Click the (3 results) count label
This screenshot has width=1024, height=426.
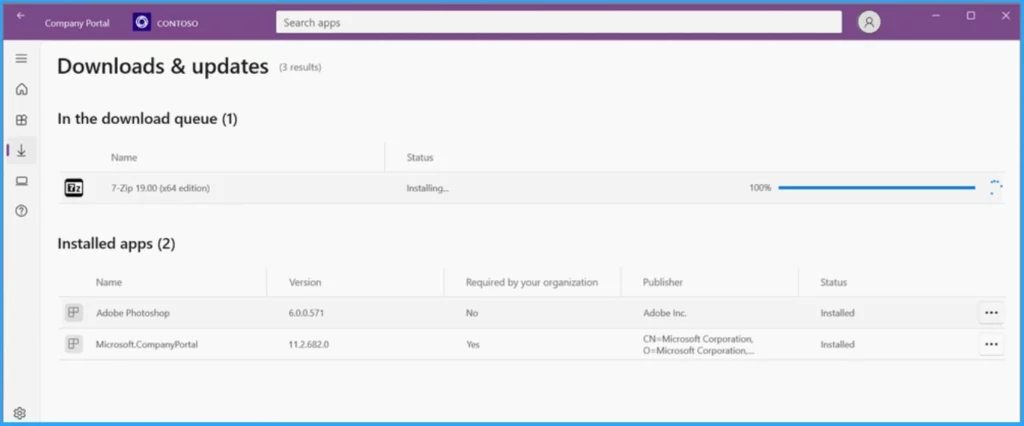(300, 67)
